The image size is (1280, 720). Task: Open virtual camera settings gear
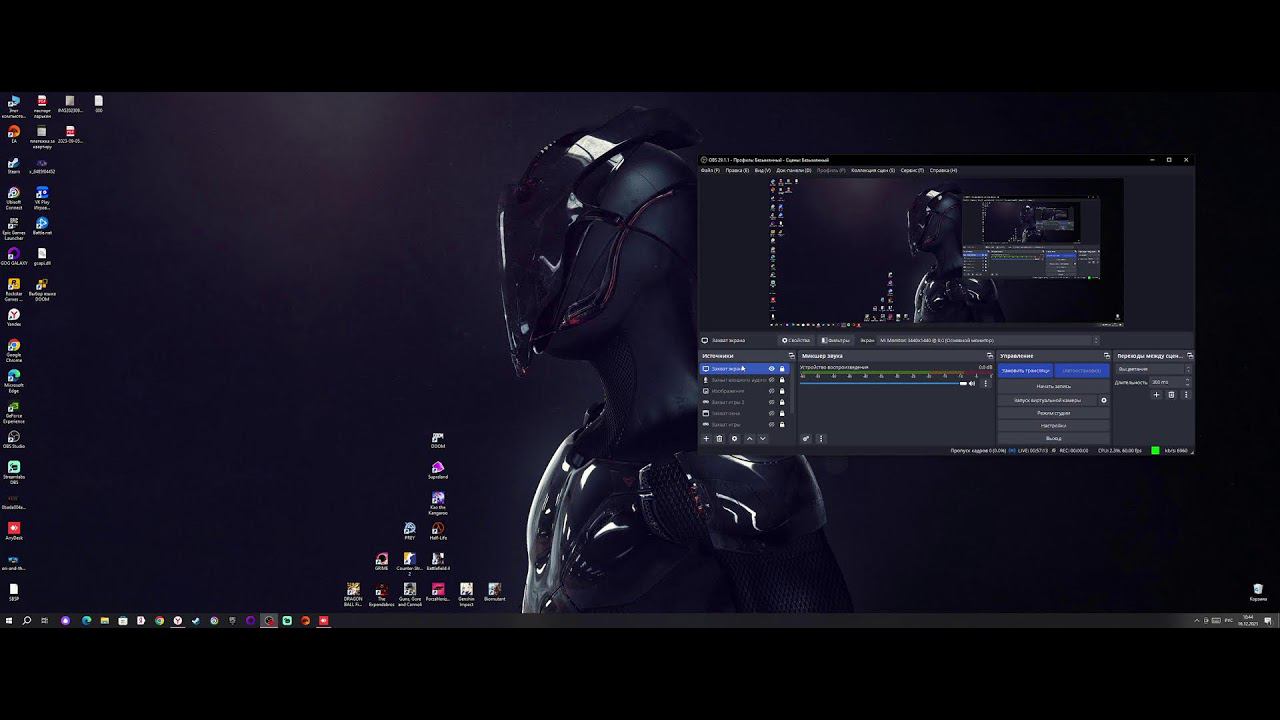(1104, 400)
